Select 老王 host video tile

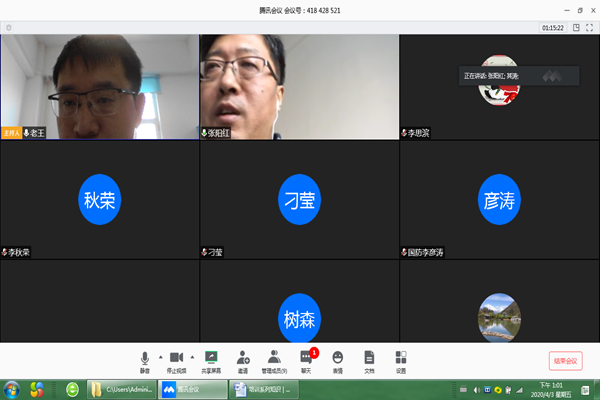point(100,87)
